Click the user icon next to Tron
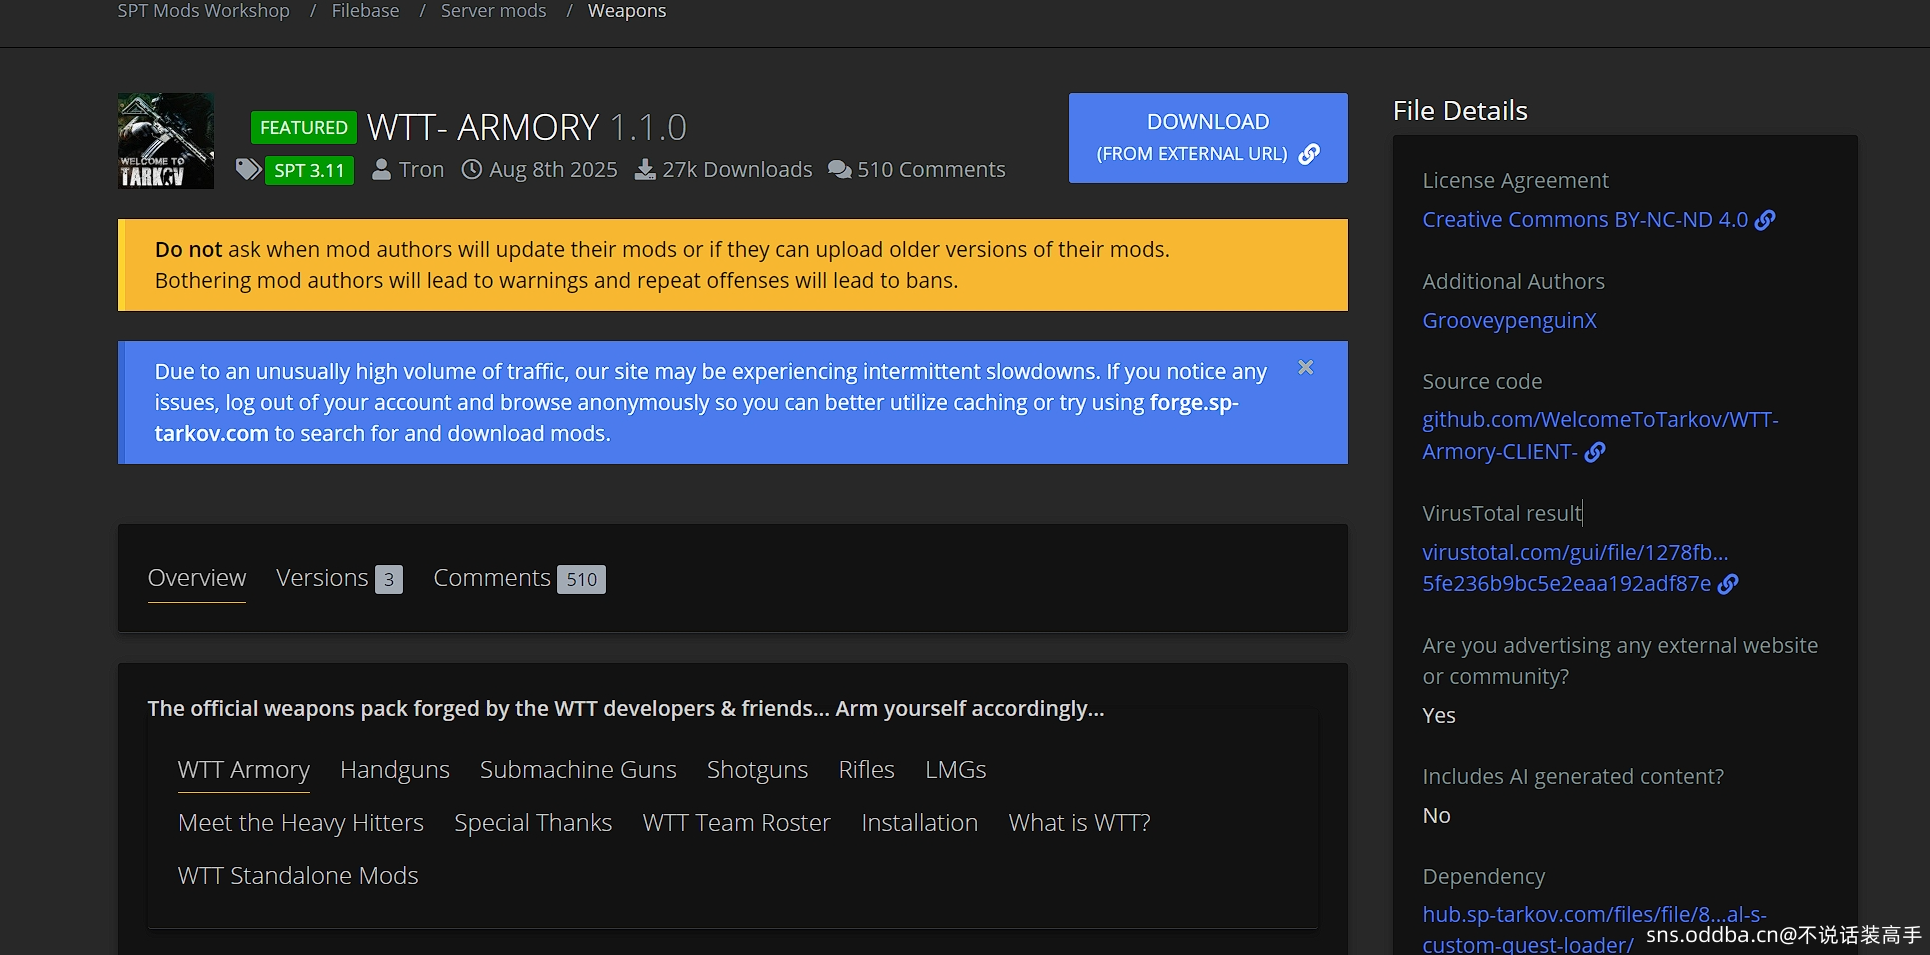This screenshot has height=955, width=1930. click(381, 170)
